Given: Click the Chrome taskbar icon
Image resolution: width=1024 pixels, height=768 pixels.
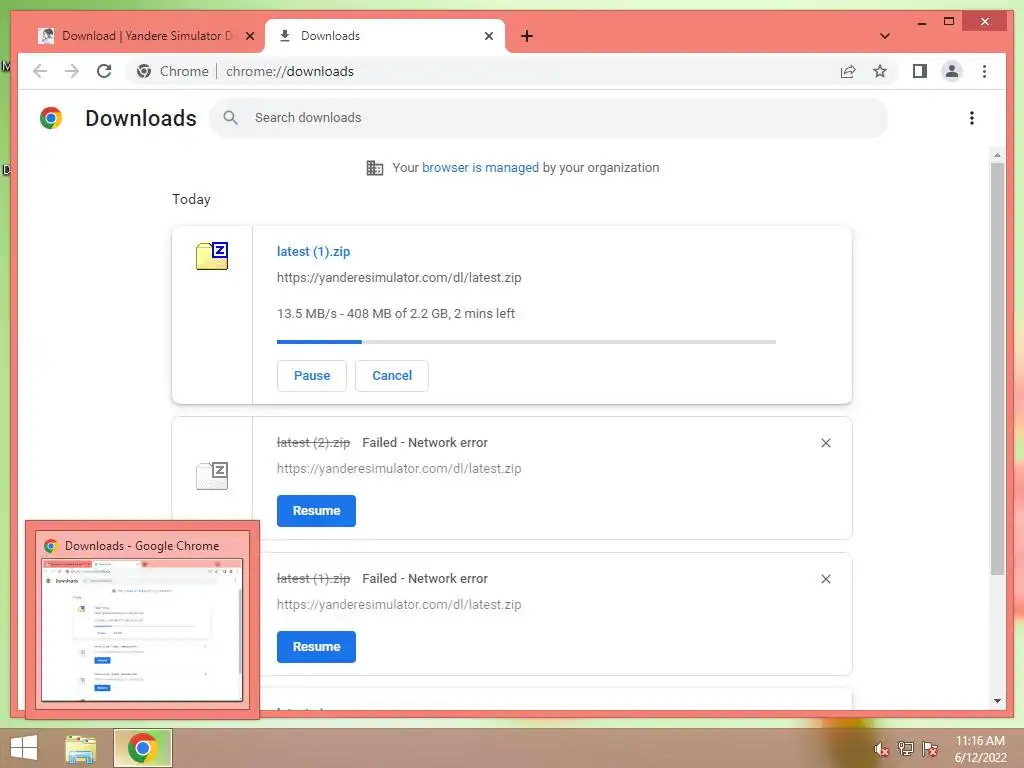Looking at the screenshot, I should [x=142, y=748].
